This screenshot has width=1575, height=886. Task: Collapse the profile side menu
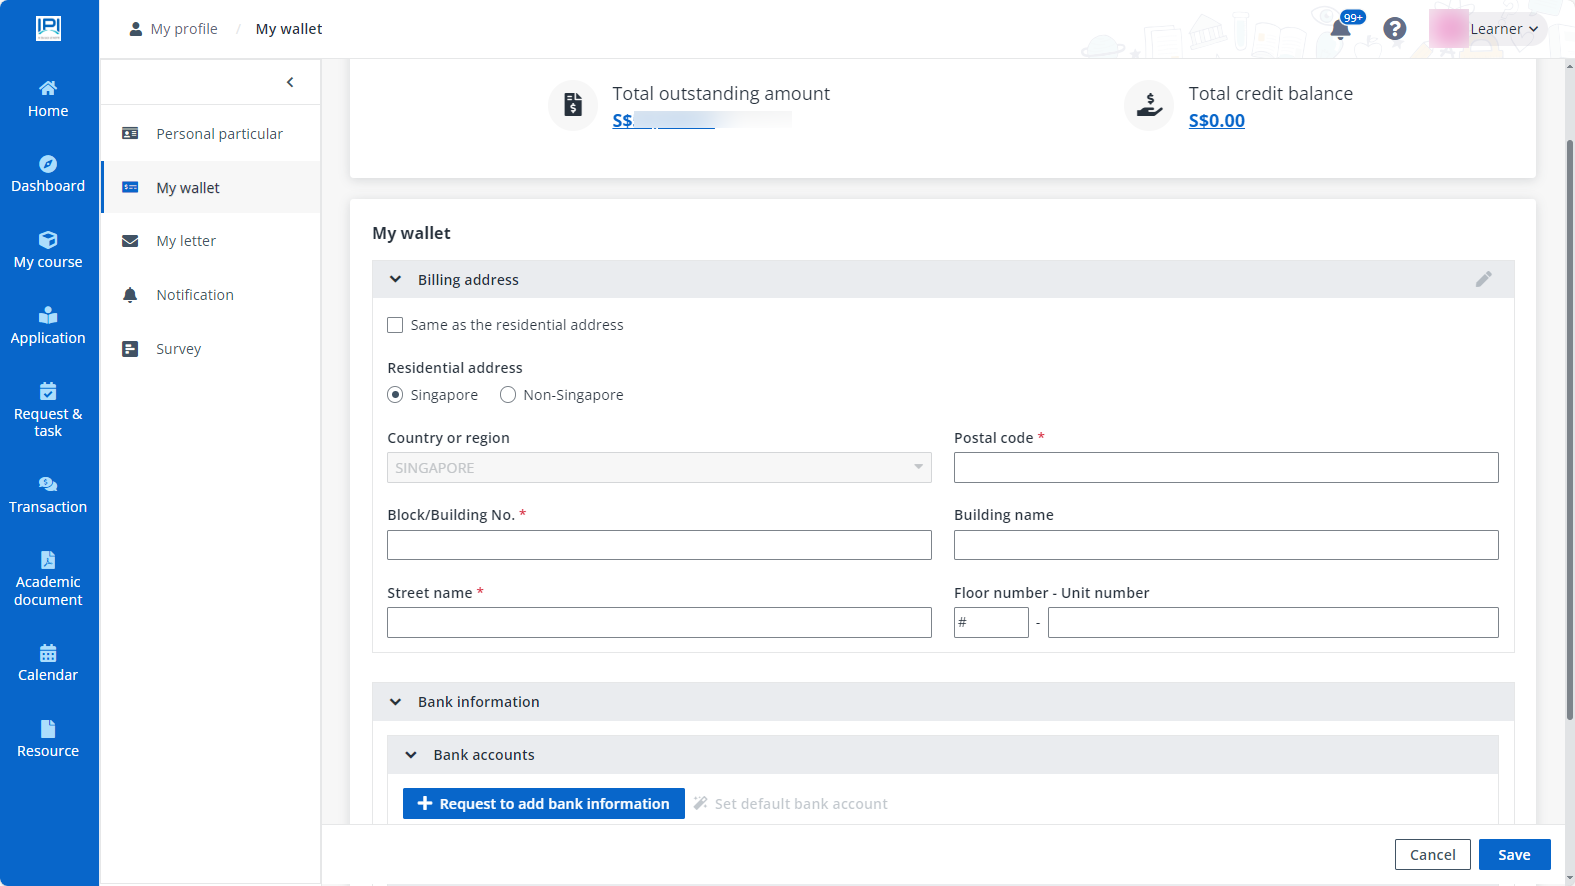click(290, 82)
